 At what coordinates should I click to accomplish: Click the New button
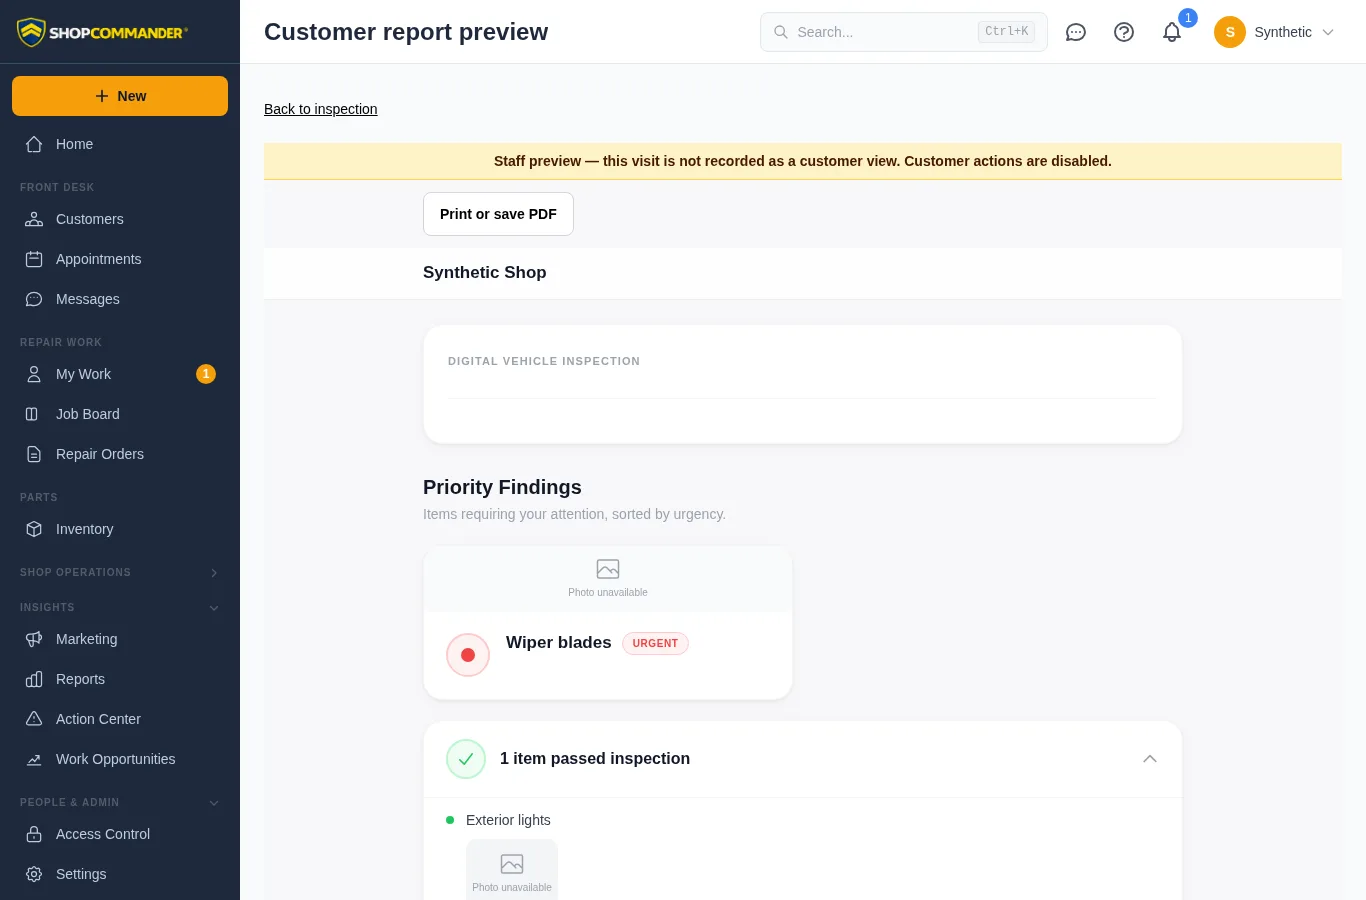pyautogui.click(x=120, y=96)
